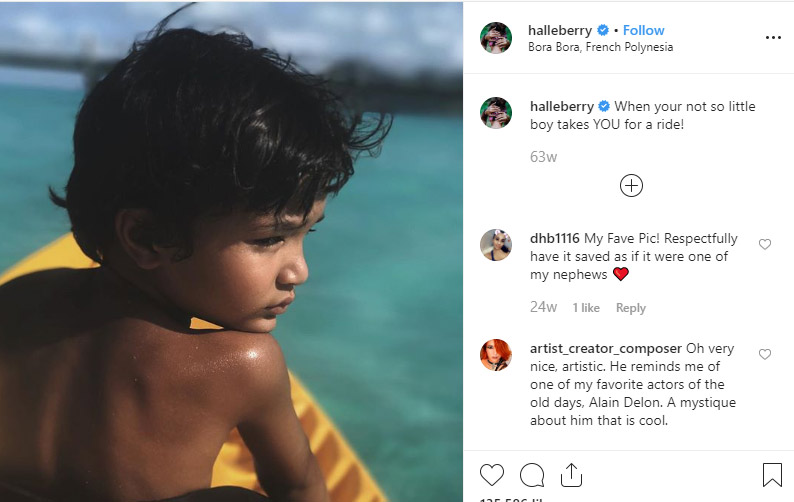Click halleberry's avatar beside the caption
794x502 pixels.
[496, 113]
